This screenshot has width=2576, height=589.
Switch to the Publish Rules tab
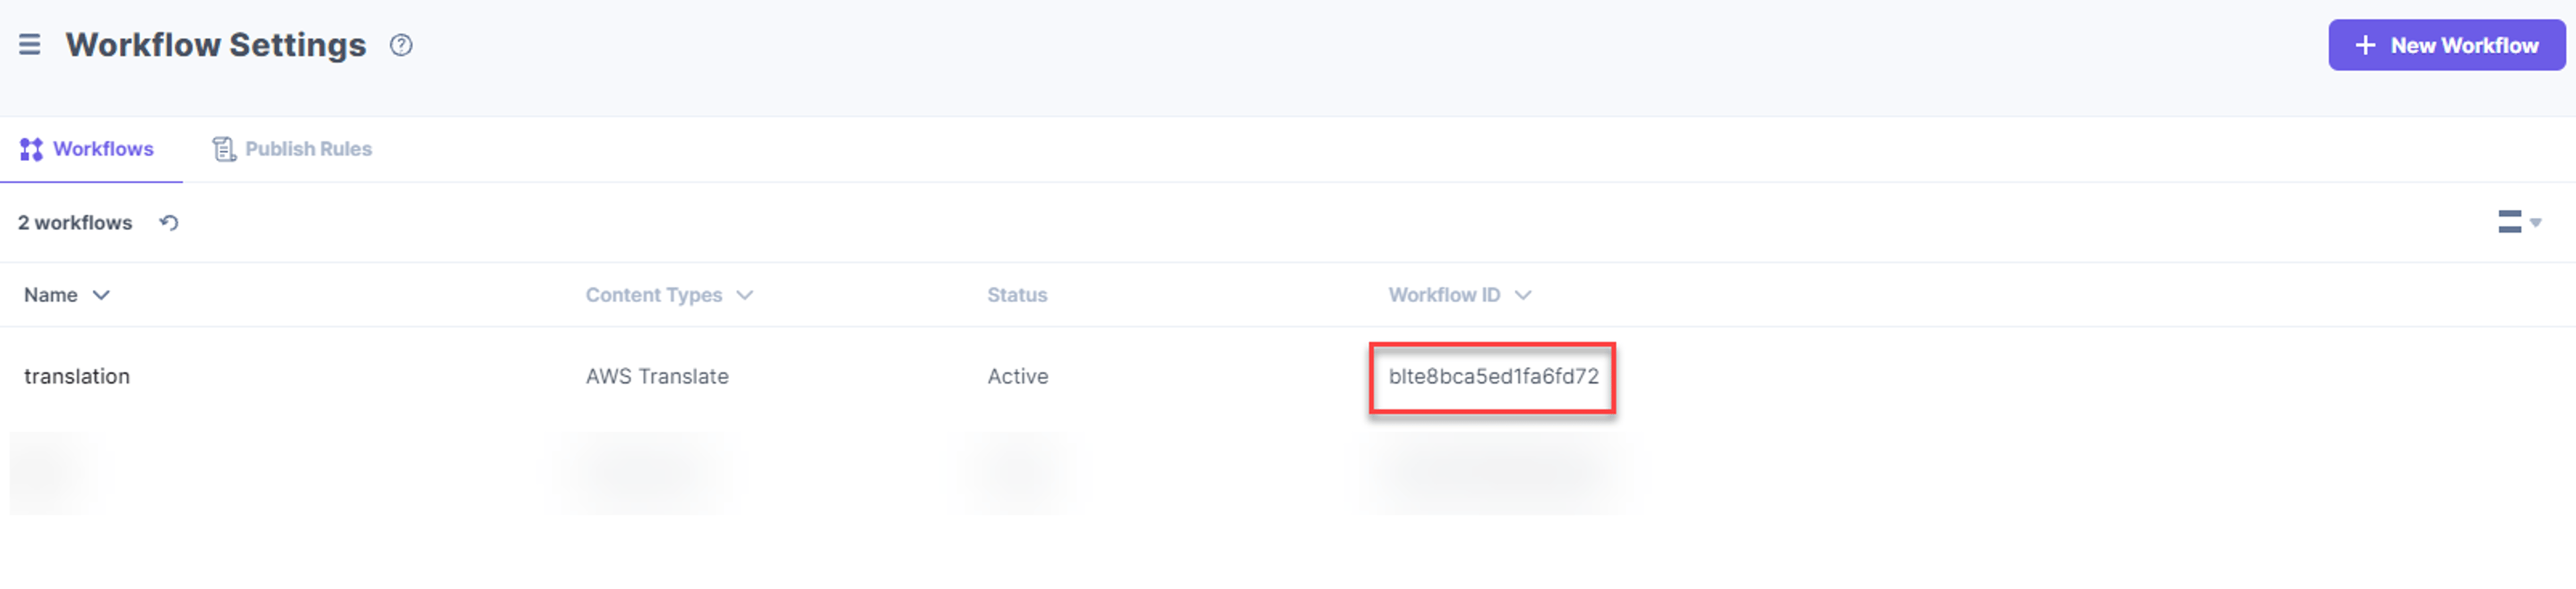[292, 149]
